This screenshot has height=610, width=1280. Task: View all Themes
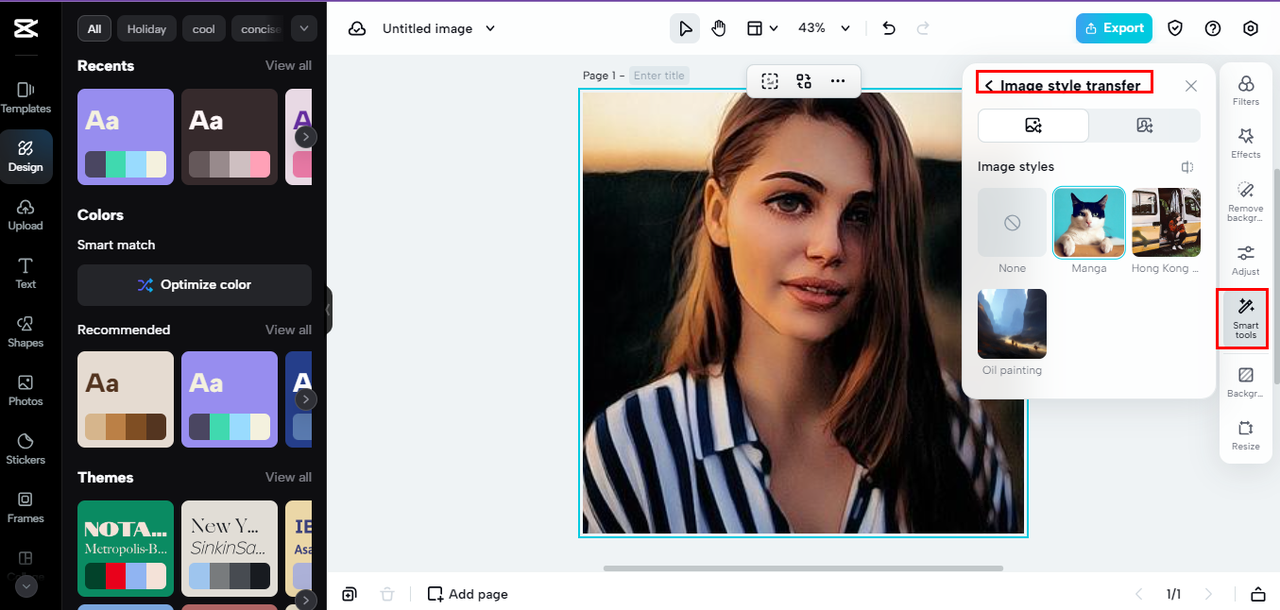(x=288, y=477)
